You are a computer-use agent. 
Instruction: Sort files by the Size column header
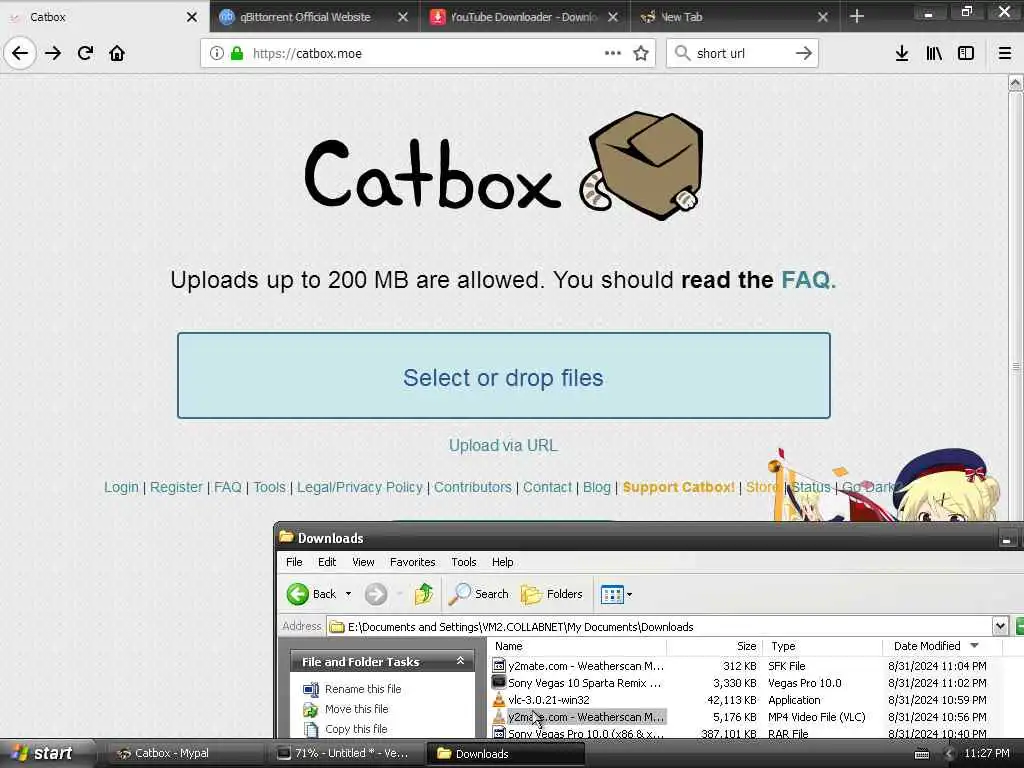point(714,646)
